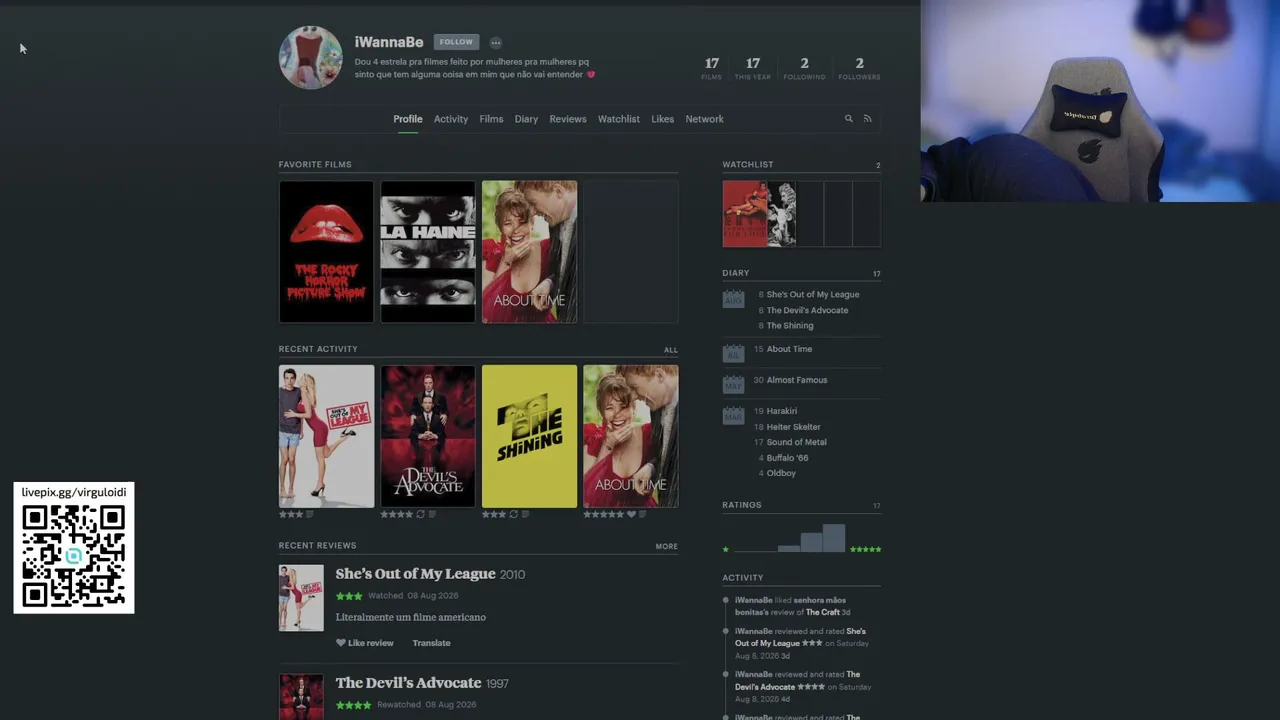Click review icon under The Shining poster

click(525, 515)
